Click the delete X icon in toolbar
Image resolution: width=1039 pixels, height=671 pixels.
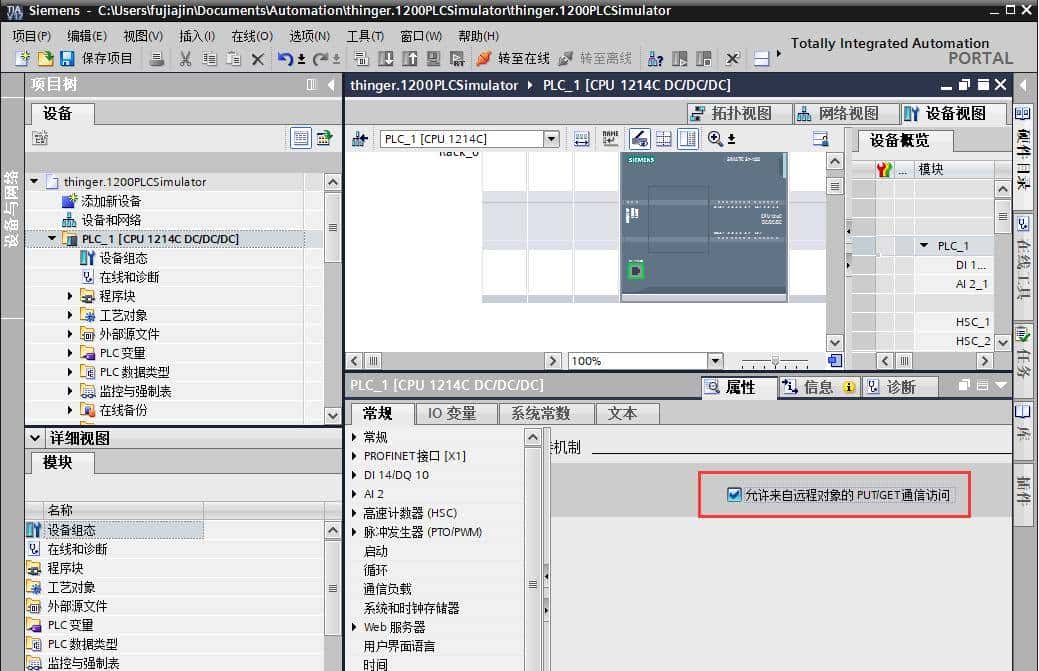tap(257, 59)
